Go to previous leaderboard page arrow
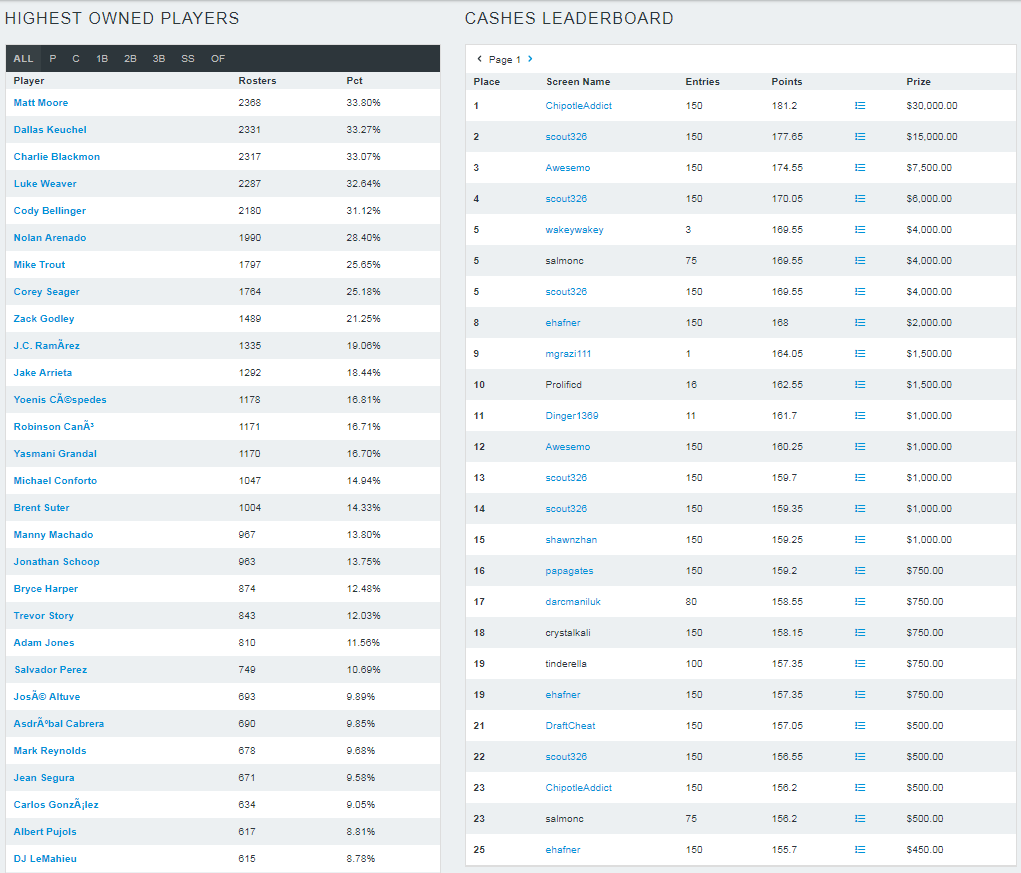This screenshot has height=873, width=1021. (x=479, y=59)
